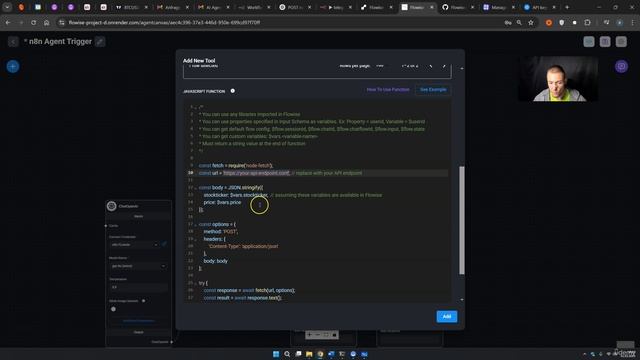Click the method 'POST' line

(x=221, y=232)
